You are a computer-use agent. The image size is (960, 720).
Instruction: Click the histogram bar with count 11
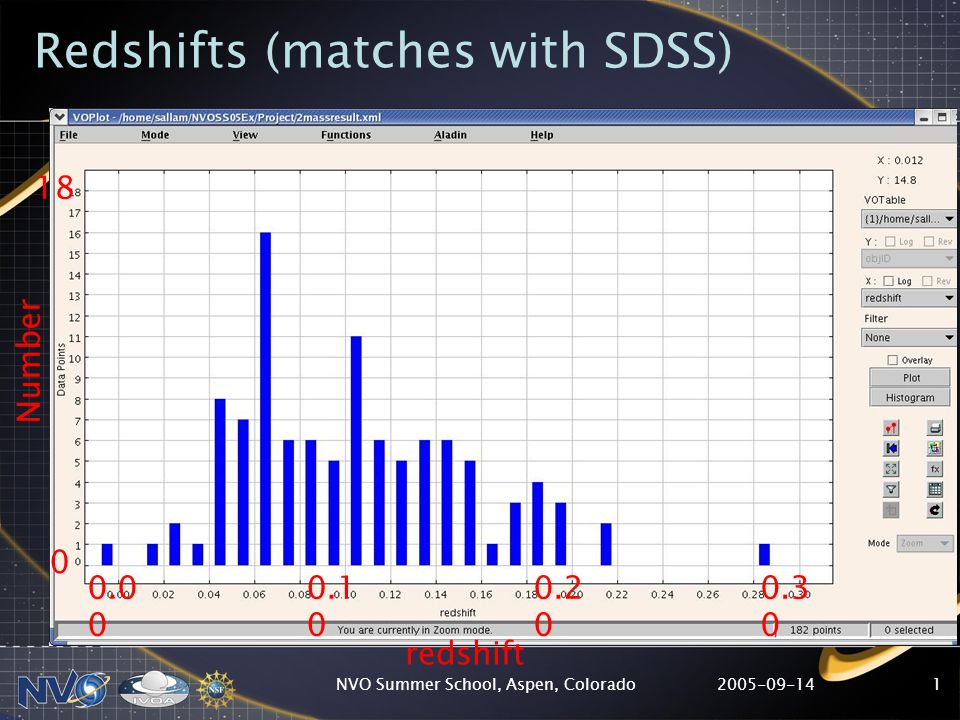pos(356,451)
